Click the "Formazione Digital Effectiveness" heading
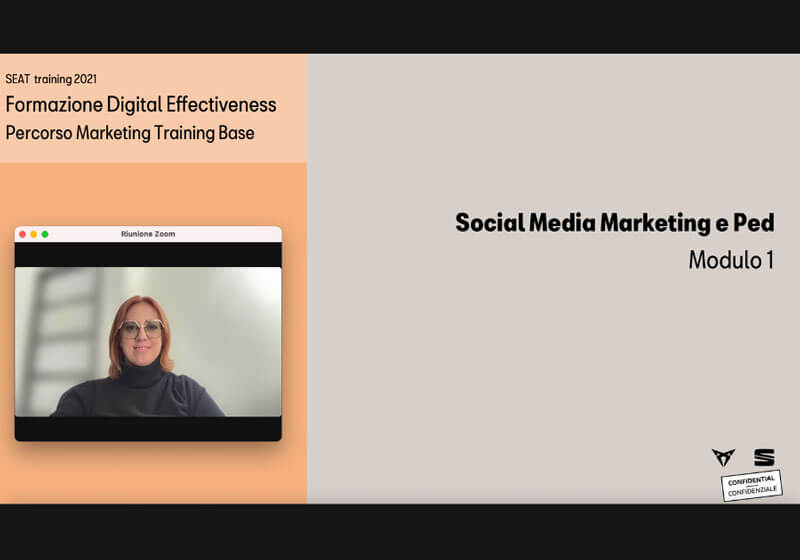The width and height of the screenshot is (800, 560). click(x=141, y=104)
